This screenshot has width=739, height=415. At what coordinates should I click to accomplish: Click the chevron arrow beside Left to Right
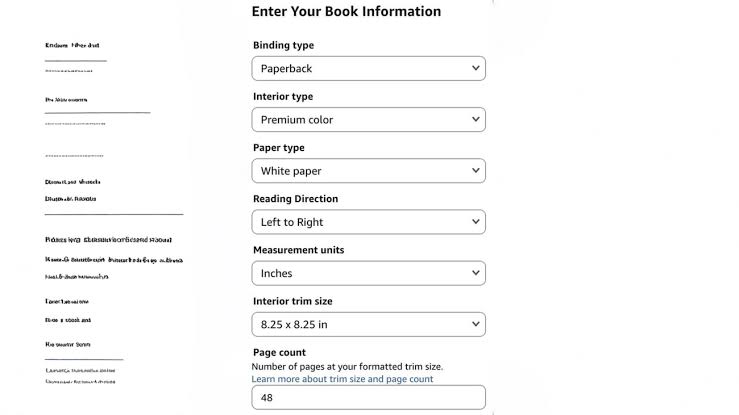[476, 222]
